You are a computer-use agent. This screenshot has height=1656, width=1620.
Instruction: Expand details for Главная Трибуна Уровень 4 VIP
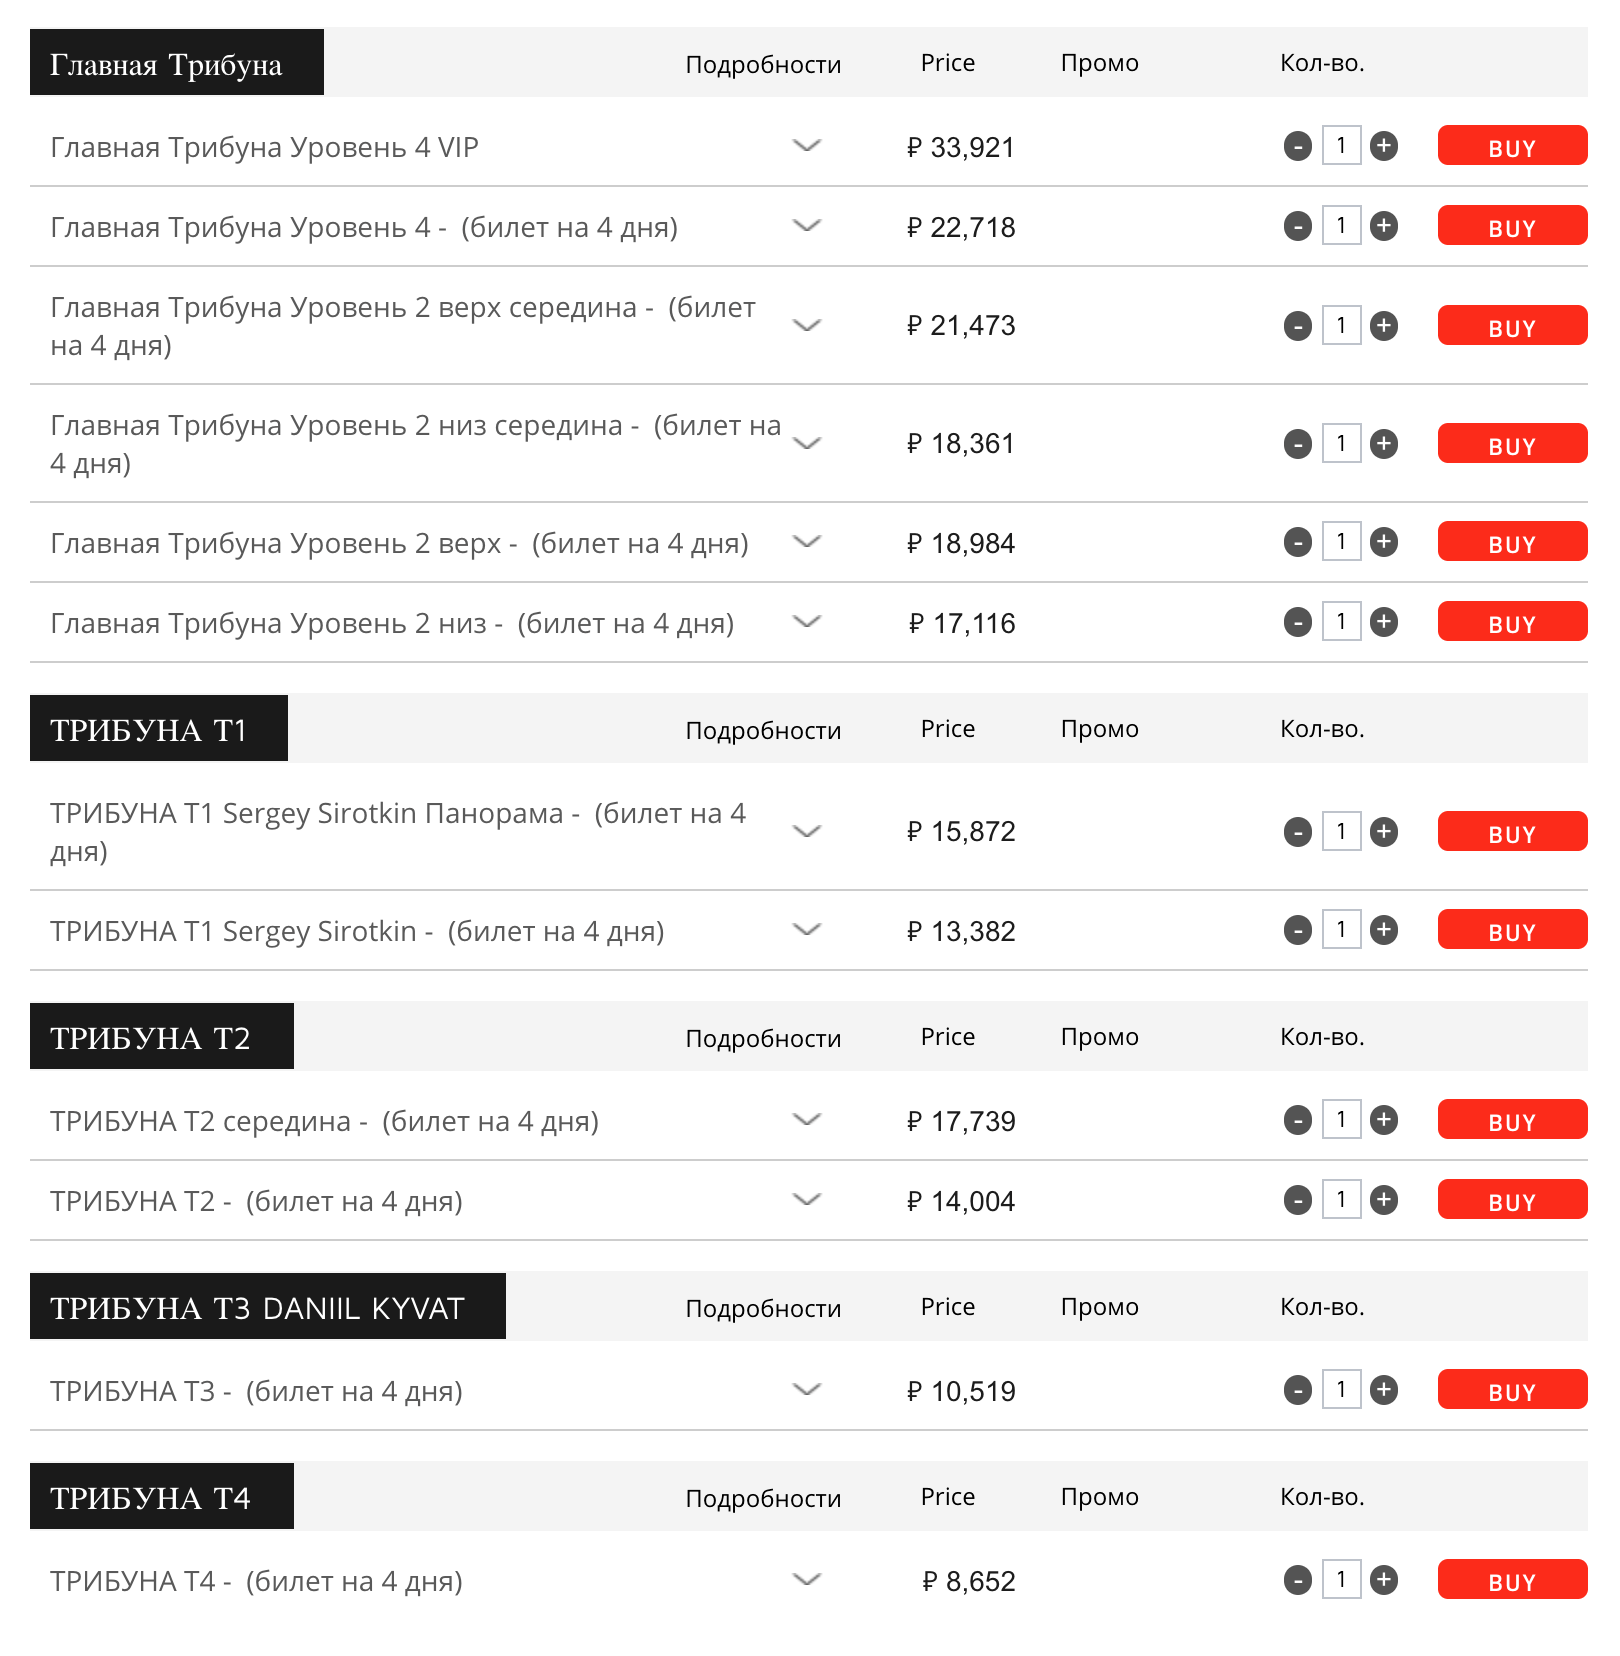806,146
